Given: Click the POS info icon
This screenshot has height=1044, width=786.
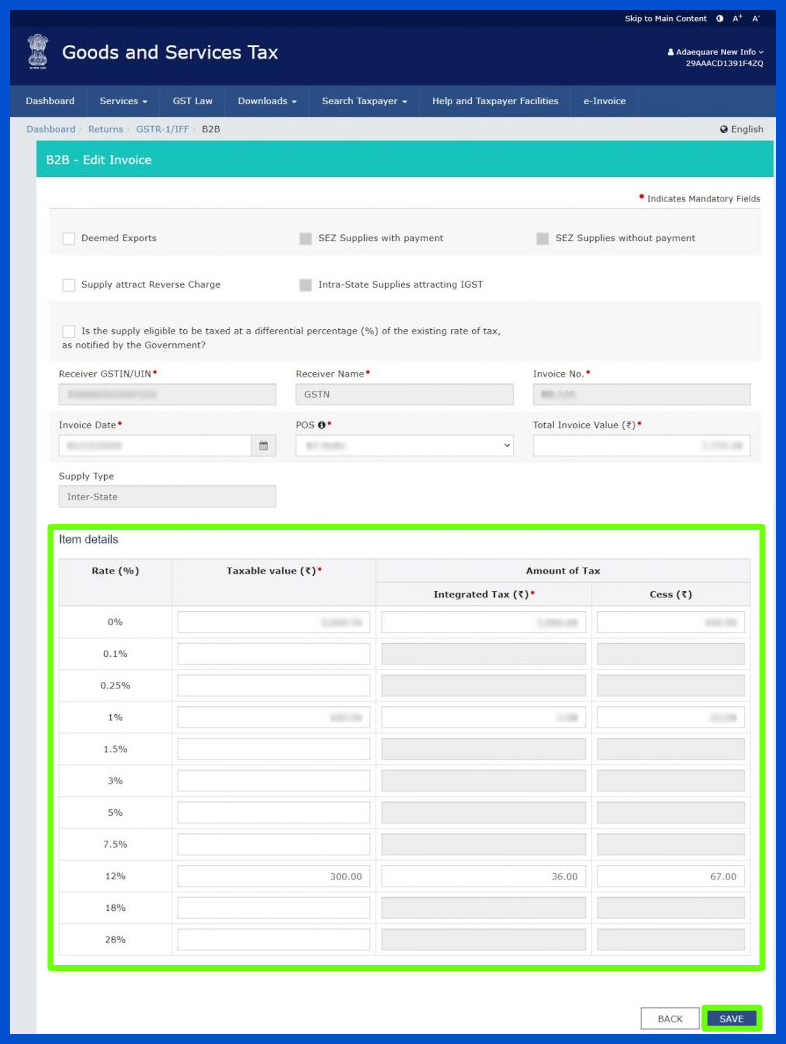Looking at the screenshot, I should click(321, 425).
